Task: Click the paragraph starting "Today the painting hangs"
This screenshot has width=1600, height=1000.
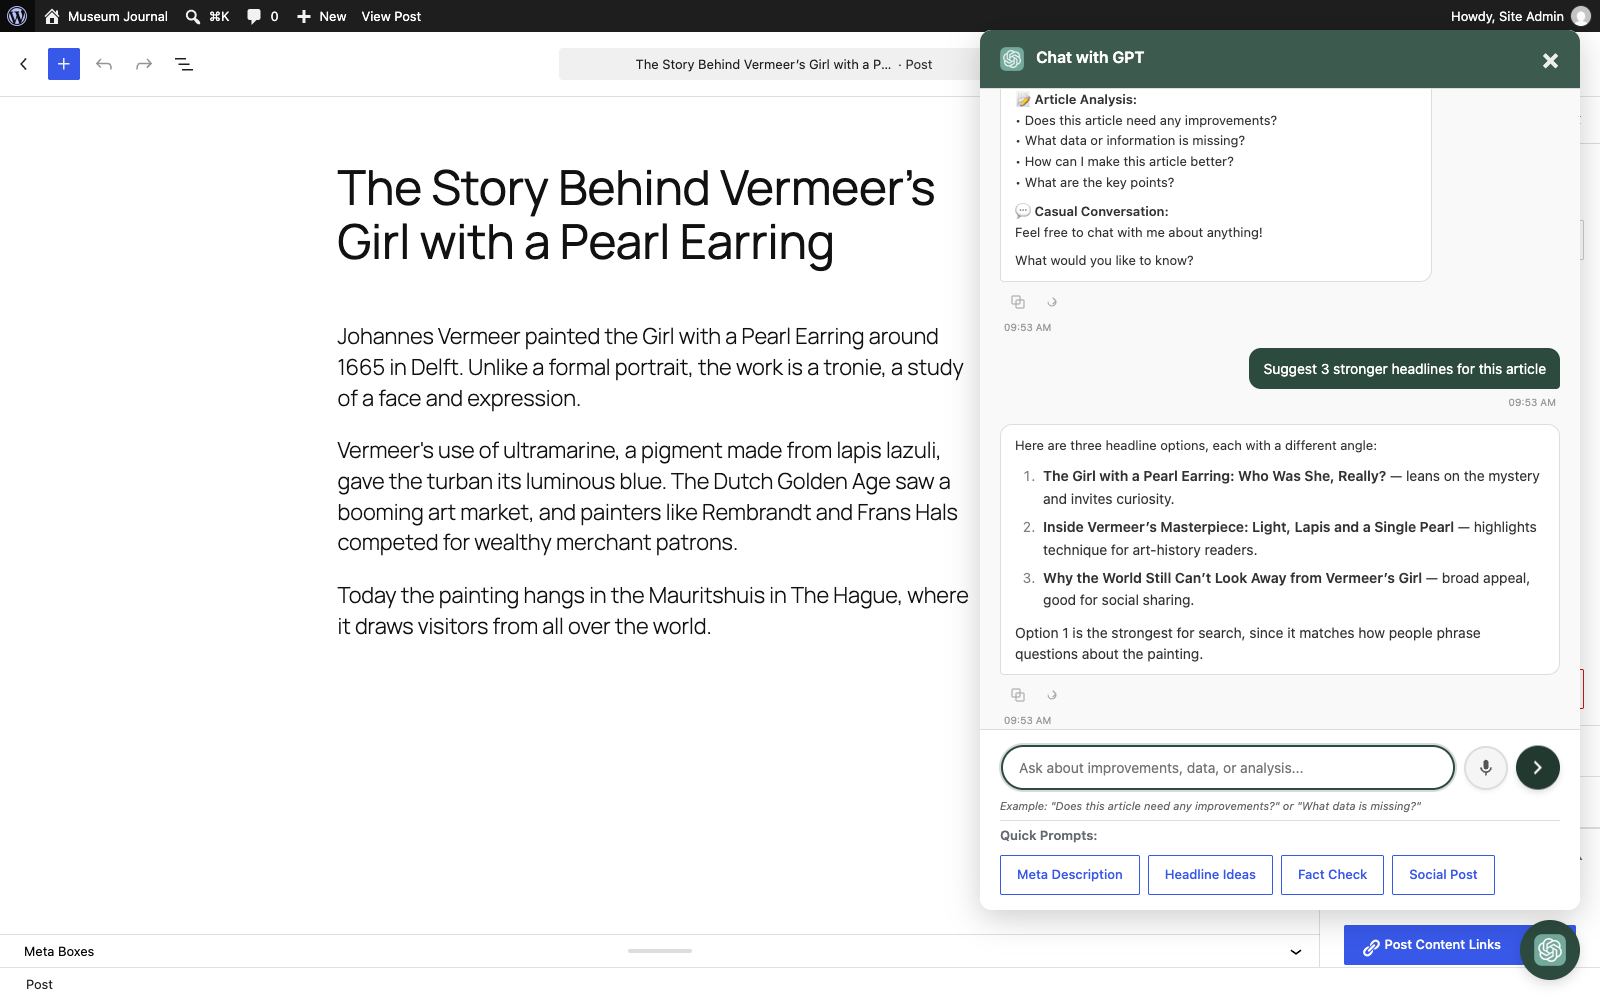Action: pos(653,611)
